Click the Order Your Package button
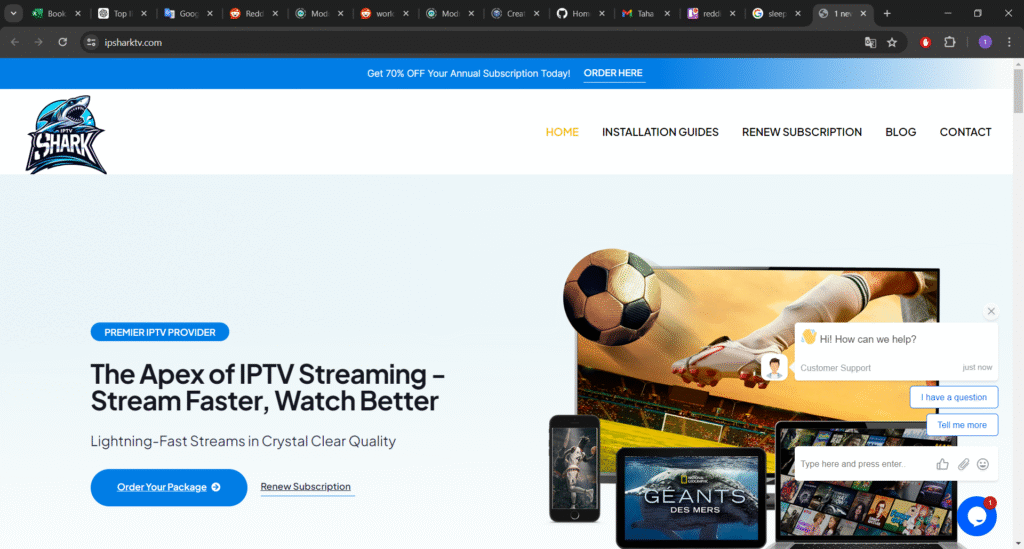 click(168, 487)
